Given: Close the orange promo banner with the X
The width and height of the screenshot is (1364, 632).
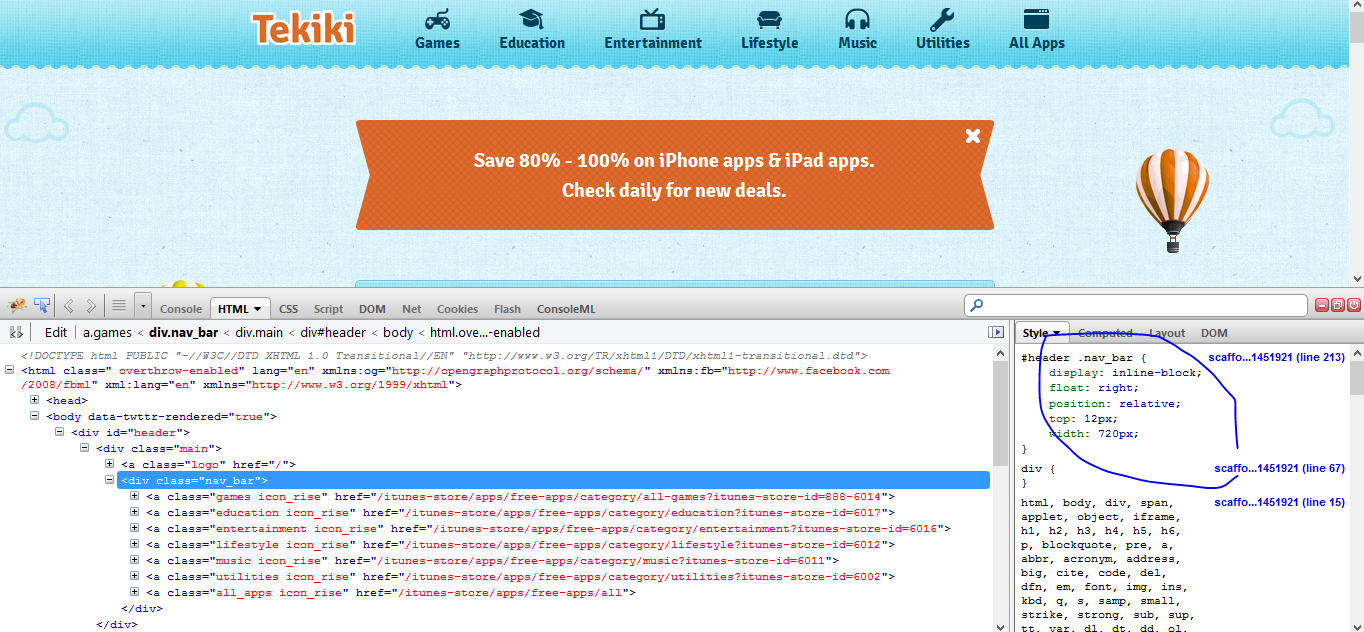Looking at the screenshot, I should tap(973, 136).
